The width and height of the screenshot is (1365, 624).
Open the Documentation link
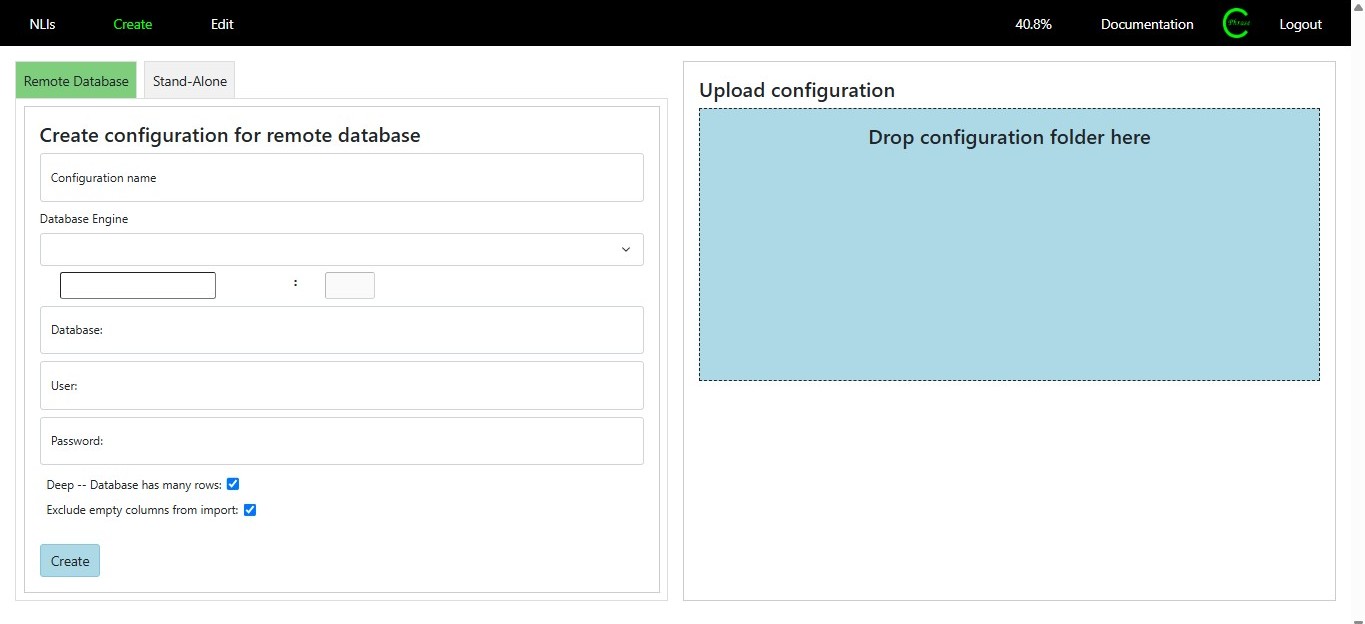point(1146,24)
